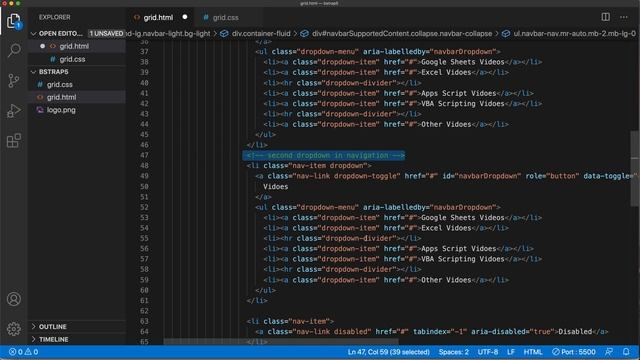This screenshot has height=360, width=640.
Task: Click 'Google Sheets Videos' on line 38
Action: (463, 62)
